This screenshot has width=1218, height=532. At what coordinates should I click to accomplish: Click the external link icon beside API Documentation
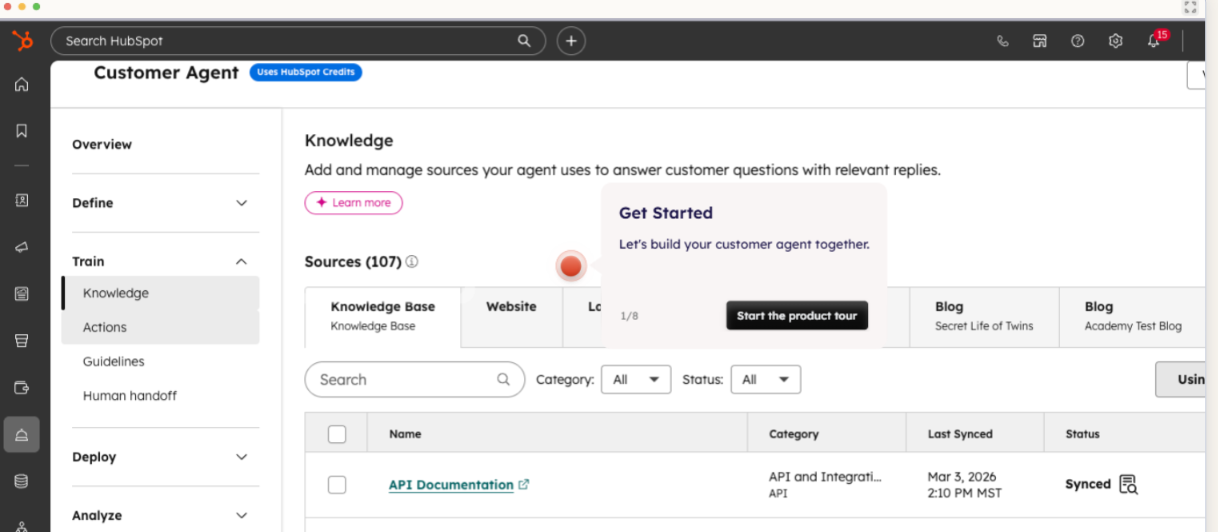coord(524,484)
